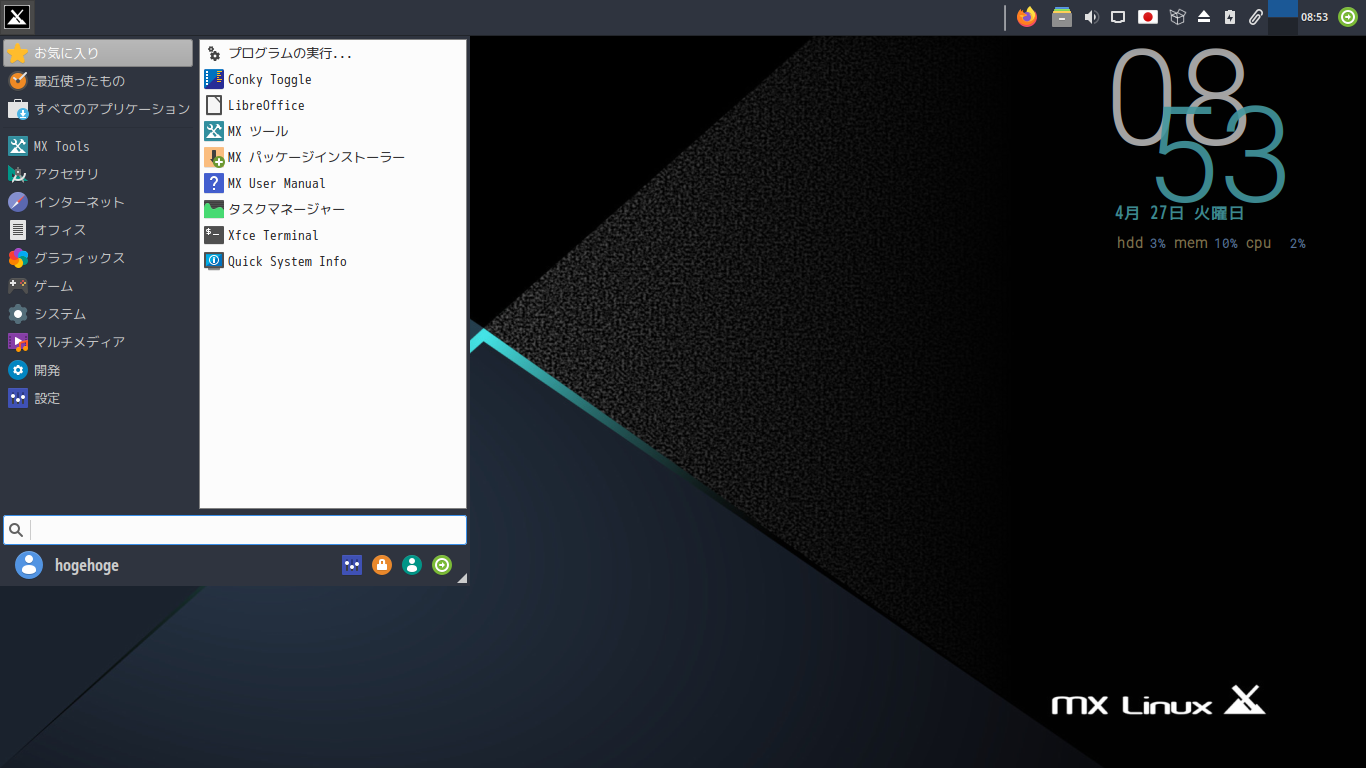Viewport: 1366px width, 768px height.
Task: Launch Xfce Terminal
Action: coord(333,235)
